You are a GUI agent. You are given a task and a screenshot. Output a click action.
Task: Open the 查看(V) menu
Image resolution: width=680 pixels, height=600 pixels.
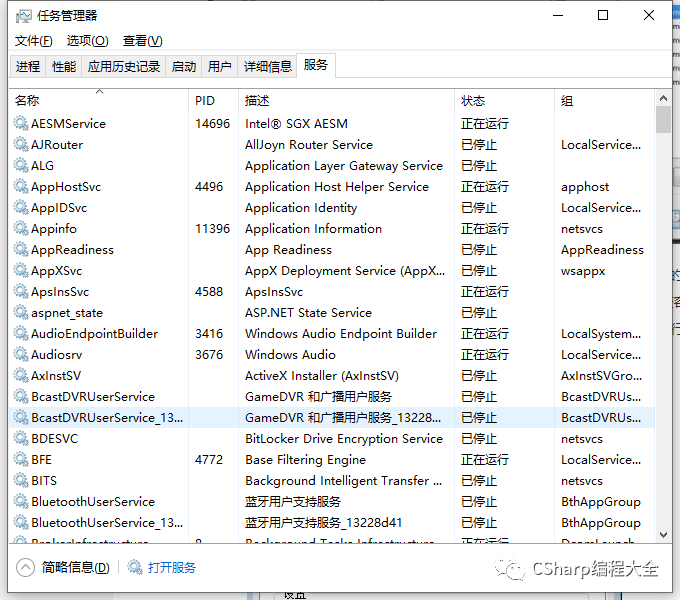point(142,41)
